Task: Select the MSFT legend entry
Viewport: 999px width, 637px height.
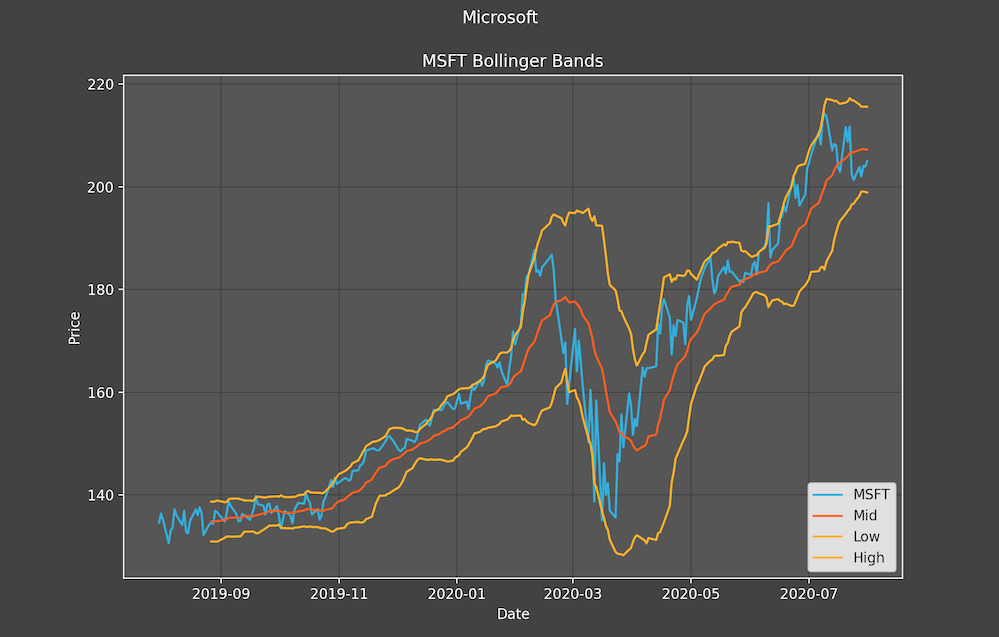Action: [852, 495]
